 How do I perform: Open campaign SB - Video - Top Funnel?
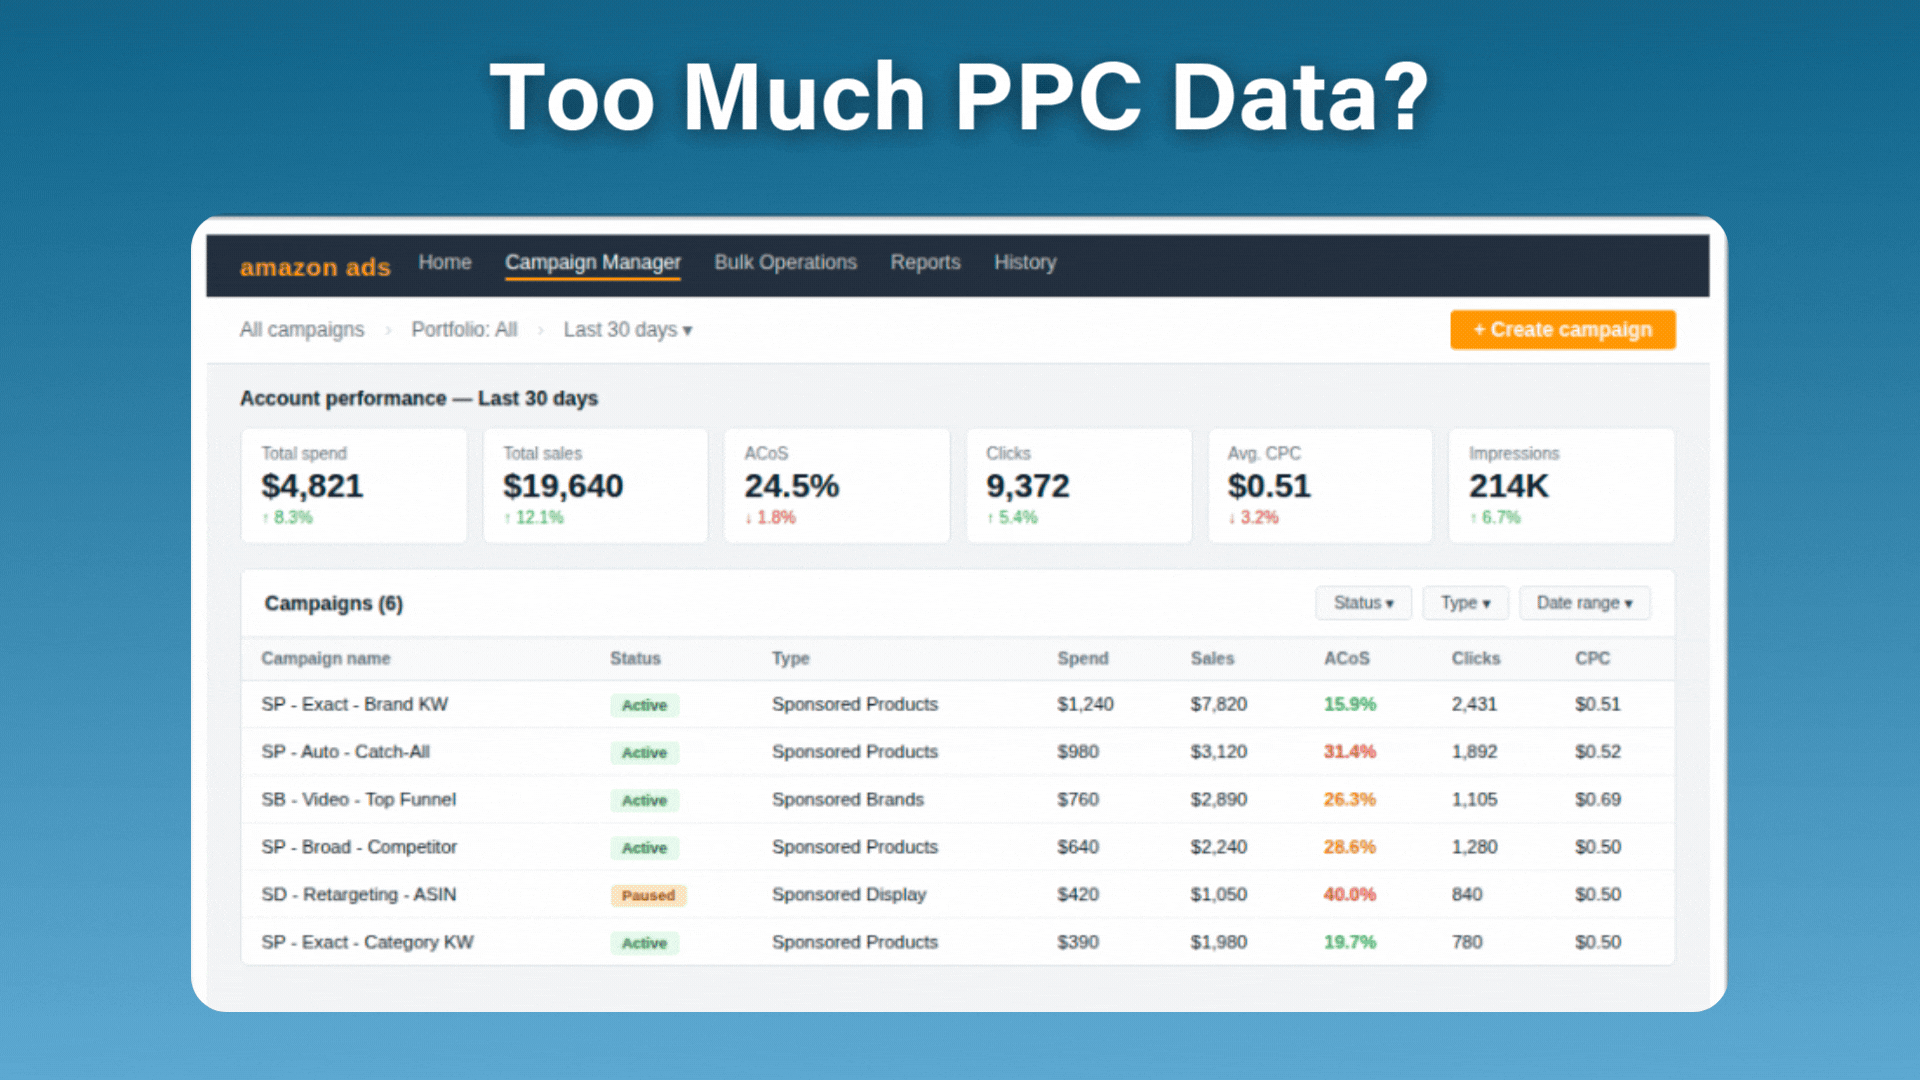[x=358, y=800]
